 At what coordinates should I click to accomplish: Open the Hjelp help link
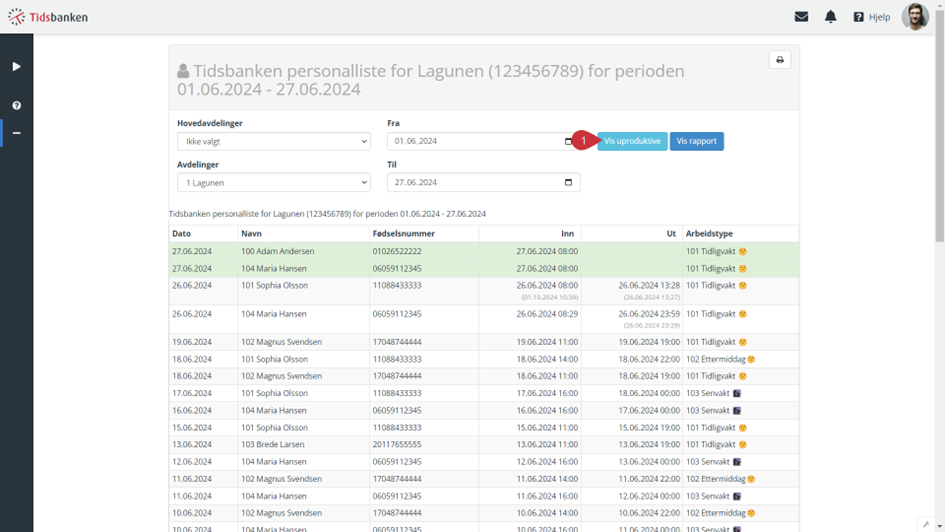872,17
